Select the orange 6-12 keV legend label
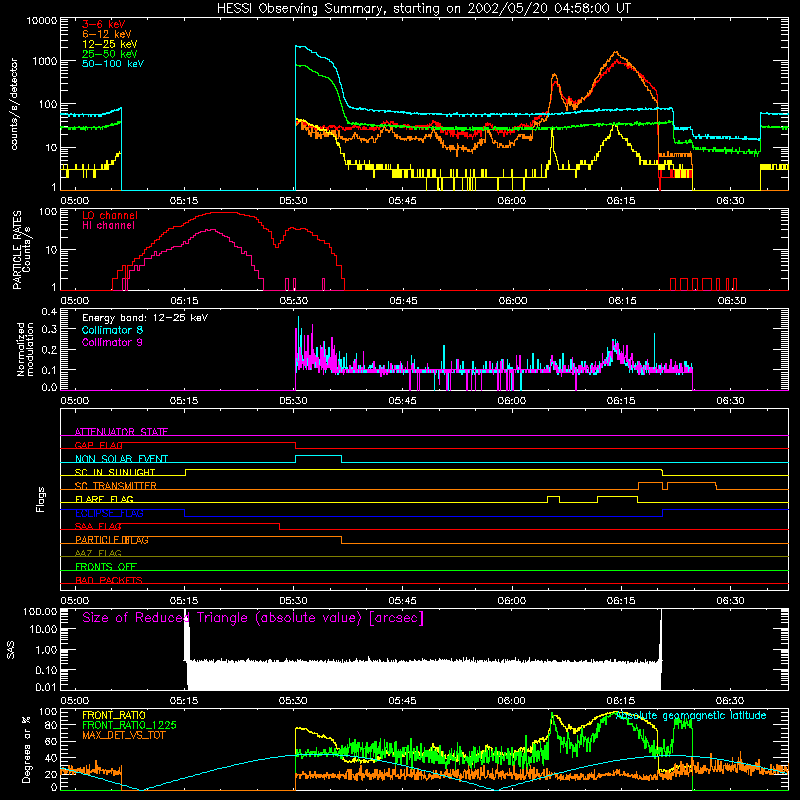Screen dimensions: 800x800 coord(107,34)
